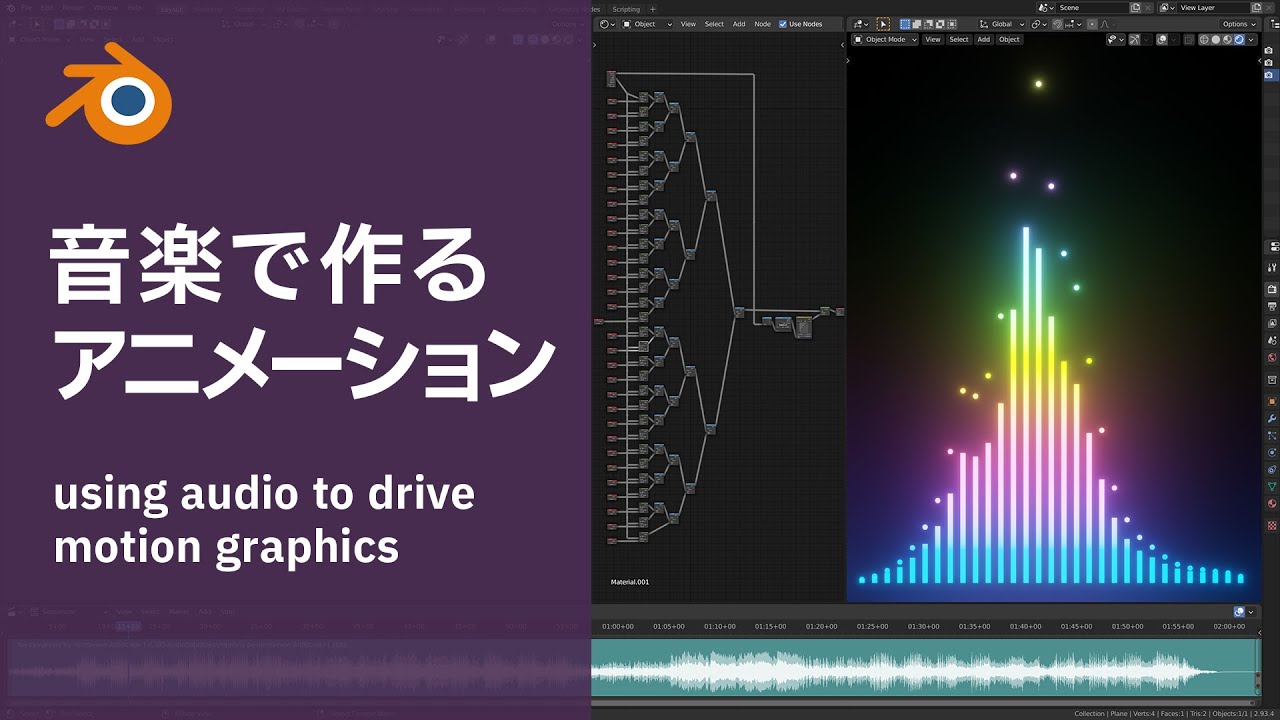Viewport: 1280px width, 720px height.
Task: Open the Global transform orientation dropdown
Action: (1002, 24)
